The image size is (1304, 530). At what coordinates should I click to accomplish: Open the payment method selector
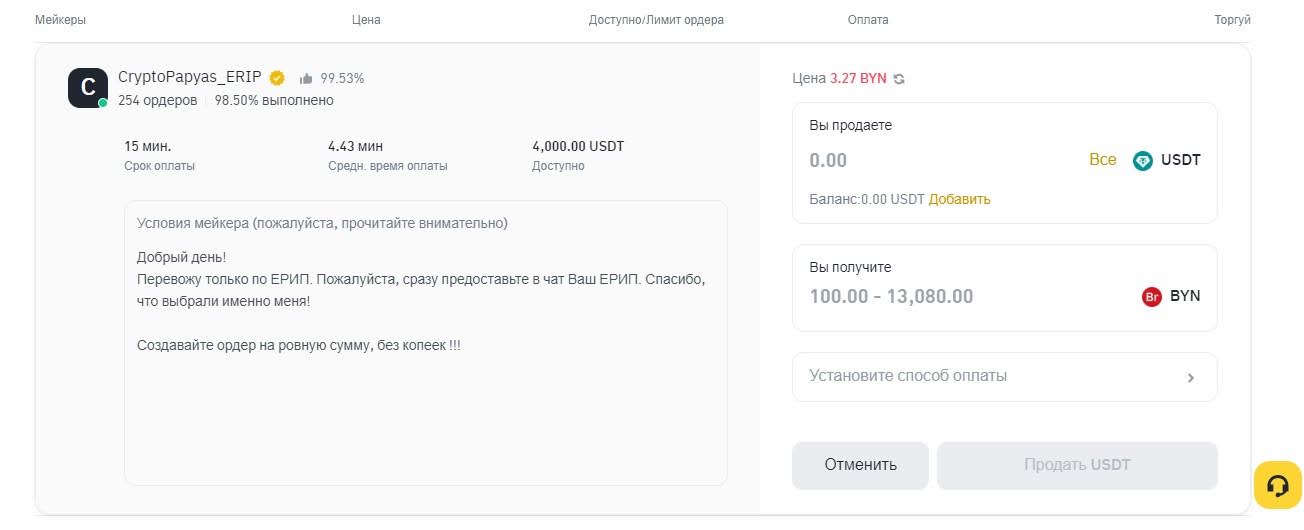[x=1004, y=377]
